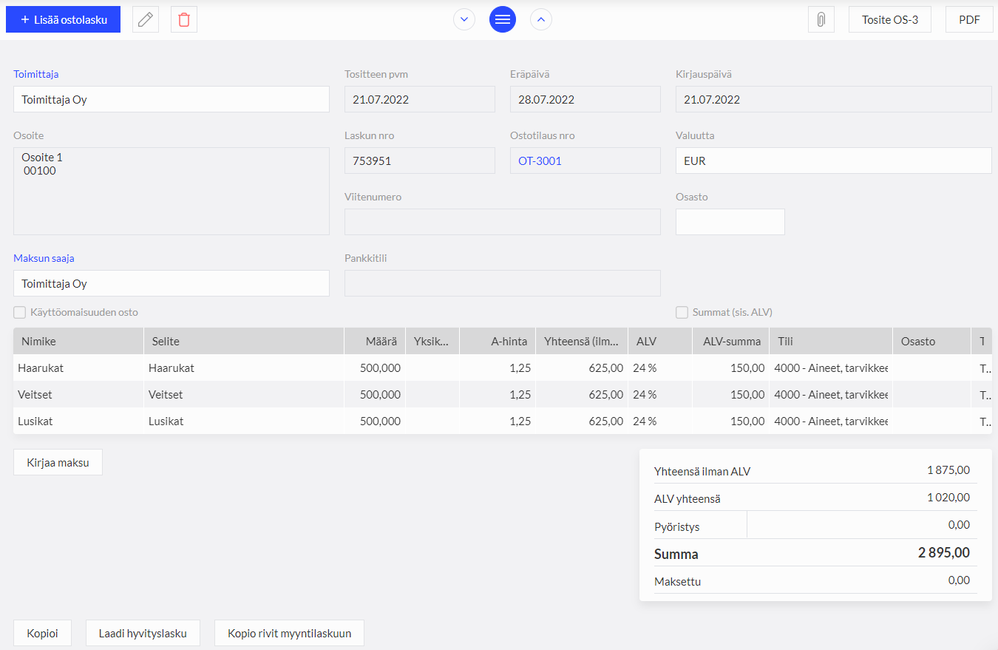Click the Osoite address text area
This screenshot has width=998, height=650.
click(171, 191)
